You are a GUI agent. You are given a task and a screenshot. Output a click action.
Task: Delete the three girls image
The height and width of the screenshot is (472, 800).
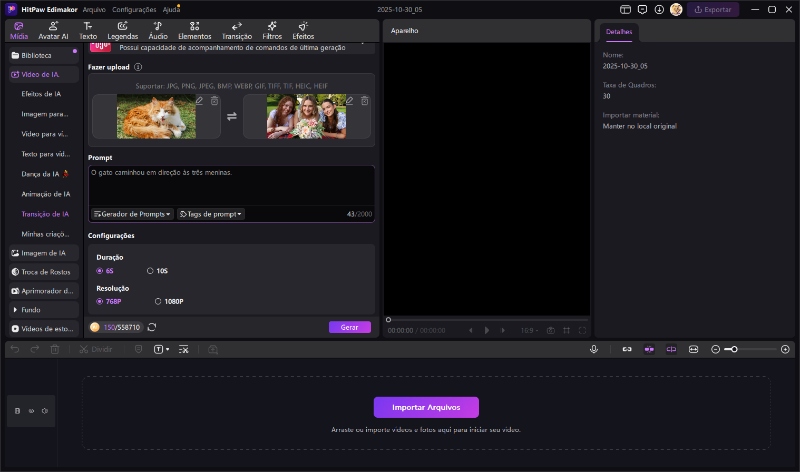click(x=365, y=101)
